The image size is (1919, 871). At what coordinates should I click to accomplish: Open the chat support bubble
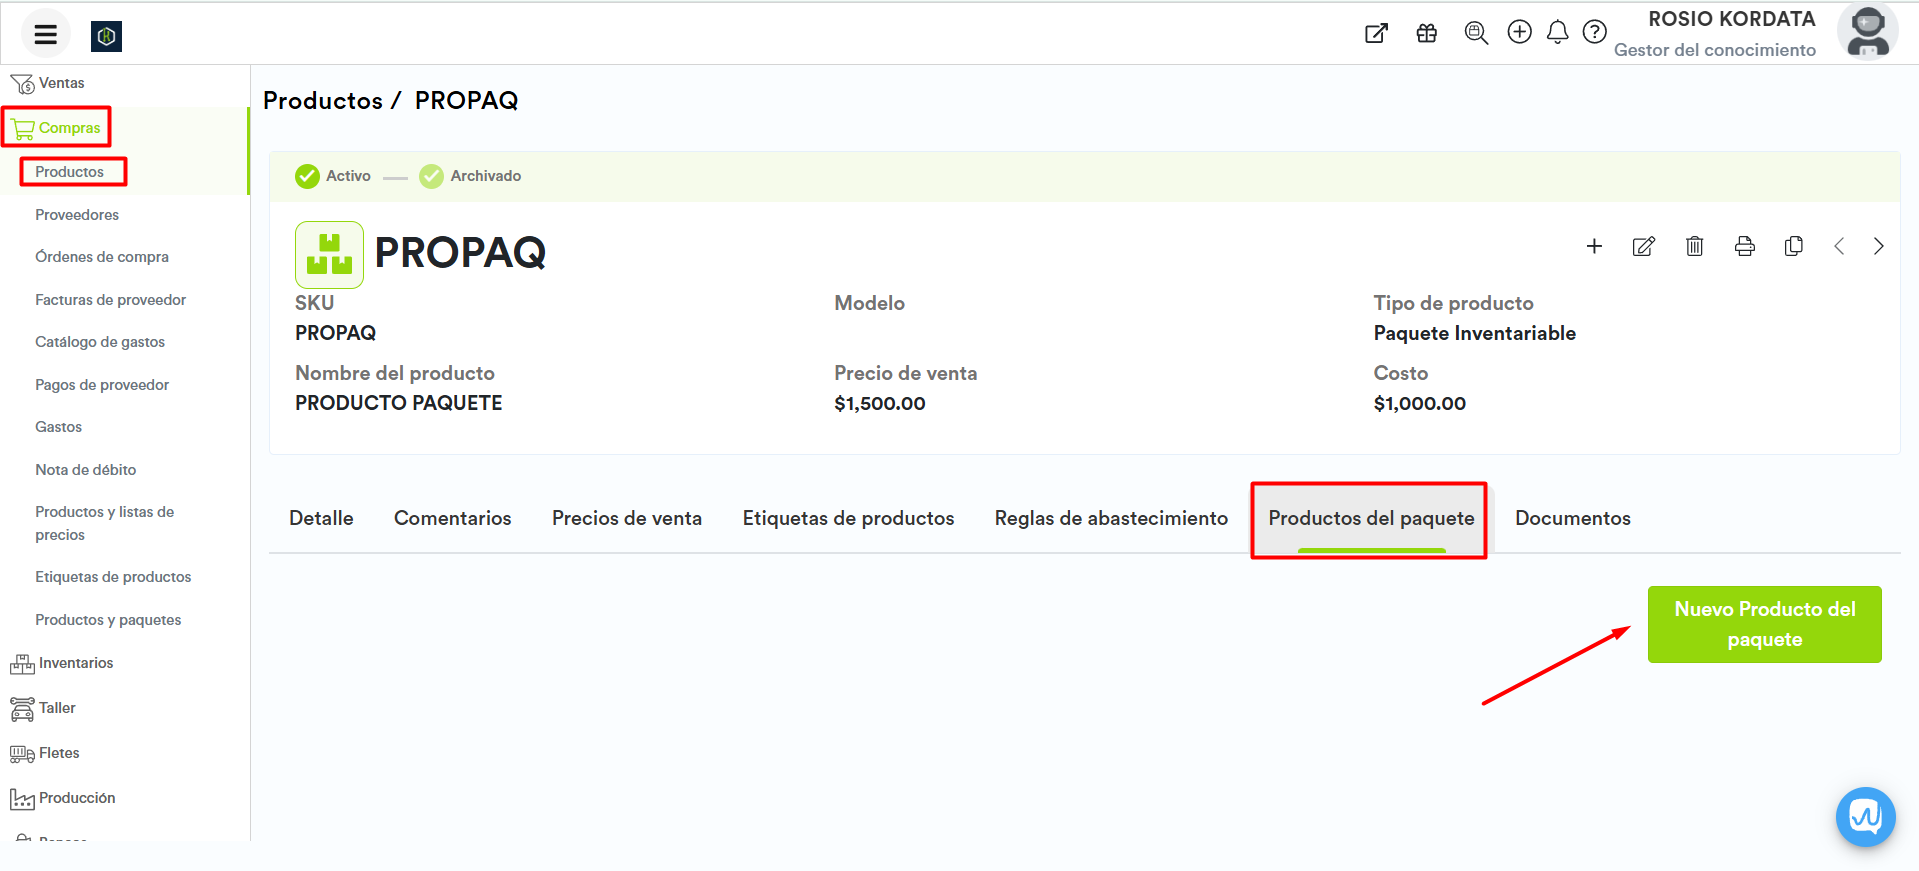tap(1865, 817)
